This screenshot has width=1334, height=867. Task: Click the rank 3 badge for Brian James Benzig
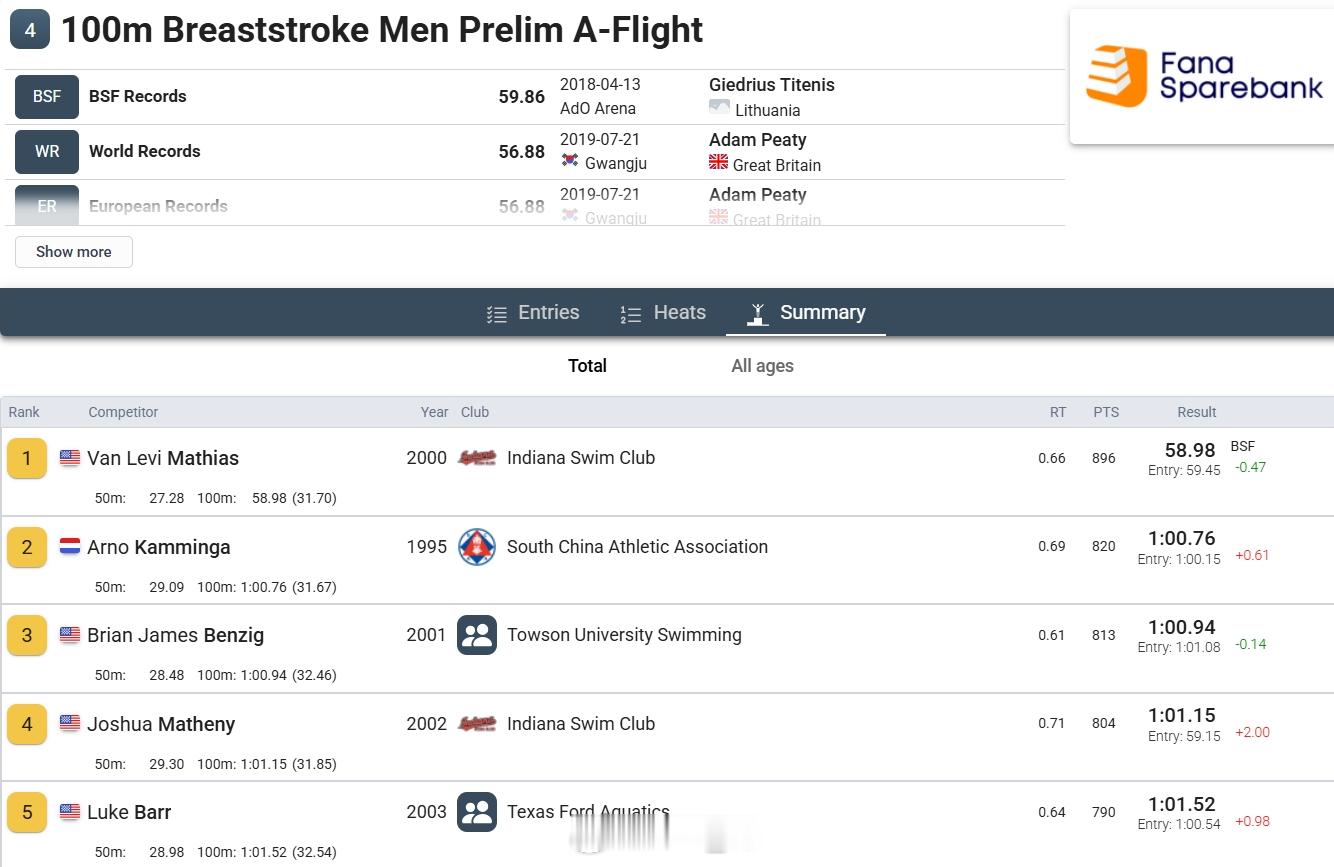click(x=27, y=635)
